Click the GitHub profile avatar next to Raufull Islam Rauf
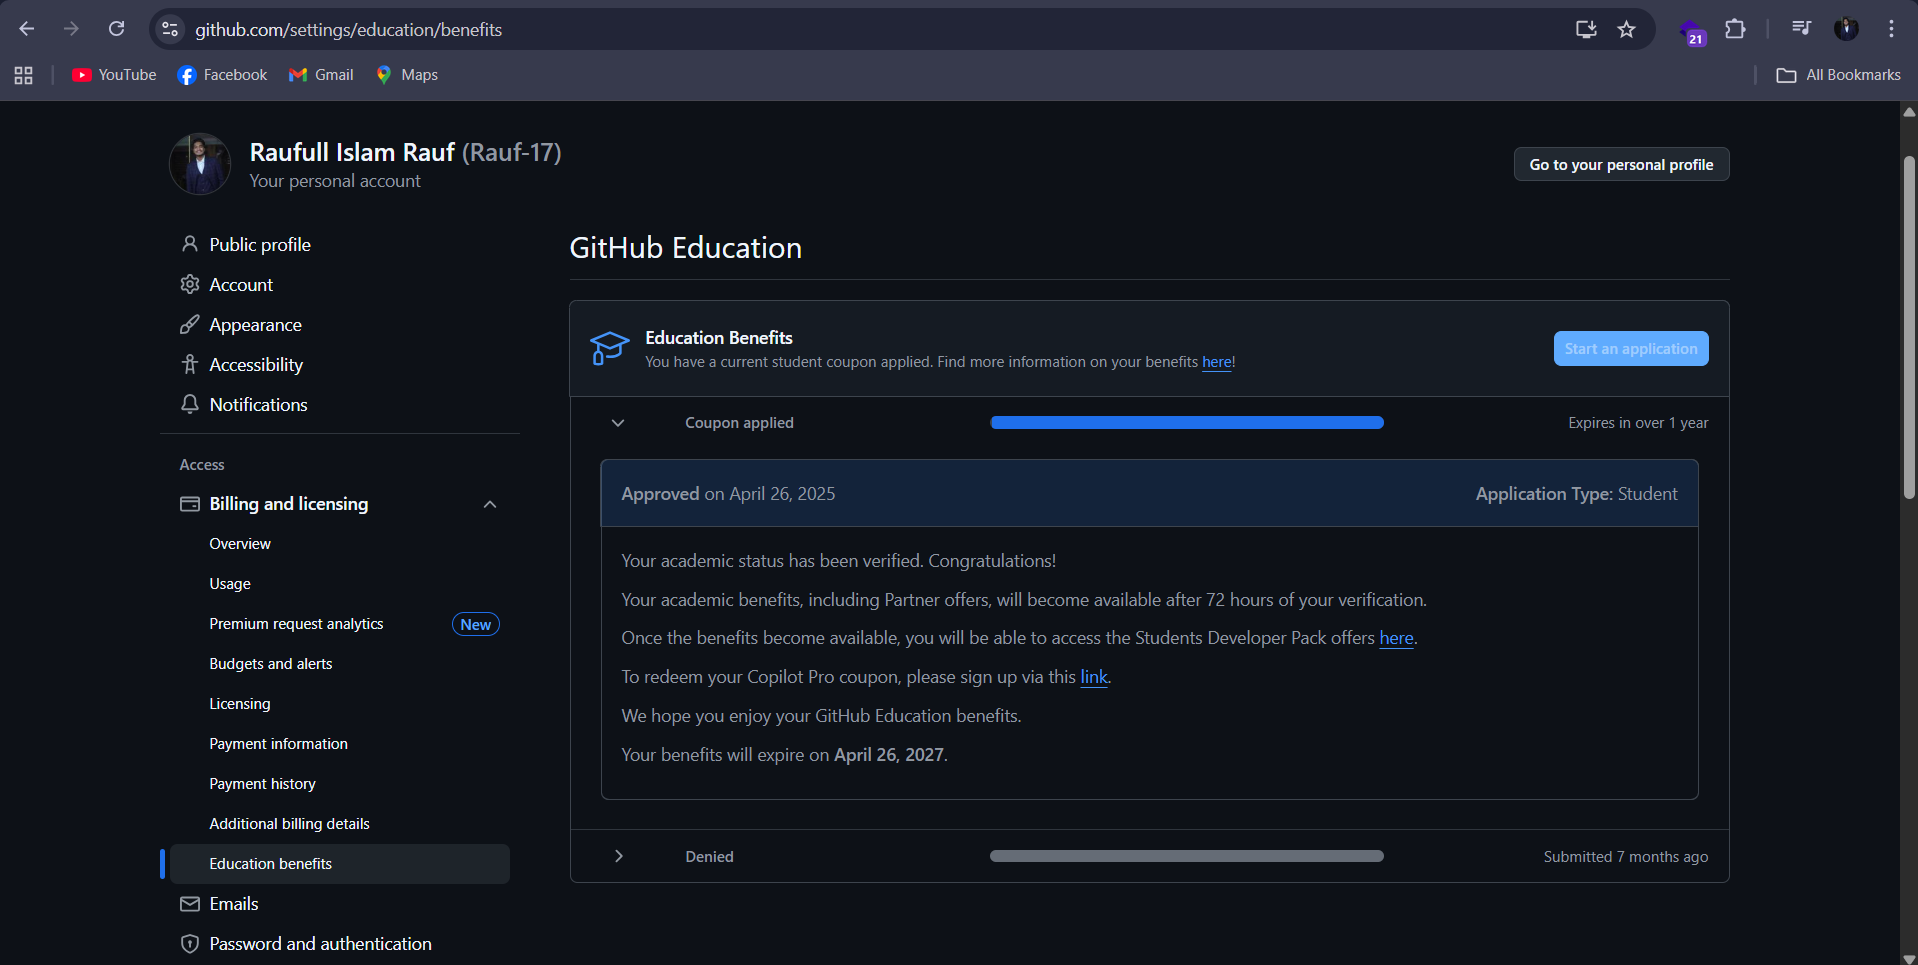 tap(200, 163)
